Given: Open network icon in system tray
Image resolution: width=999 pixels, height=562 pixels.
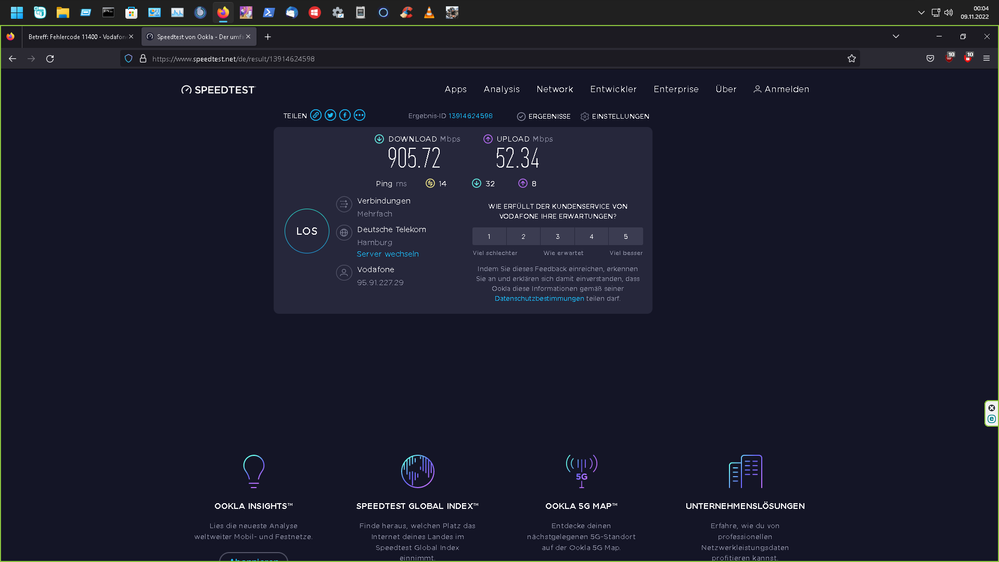Looking at the screenshot, I should point(935,12).
